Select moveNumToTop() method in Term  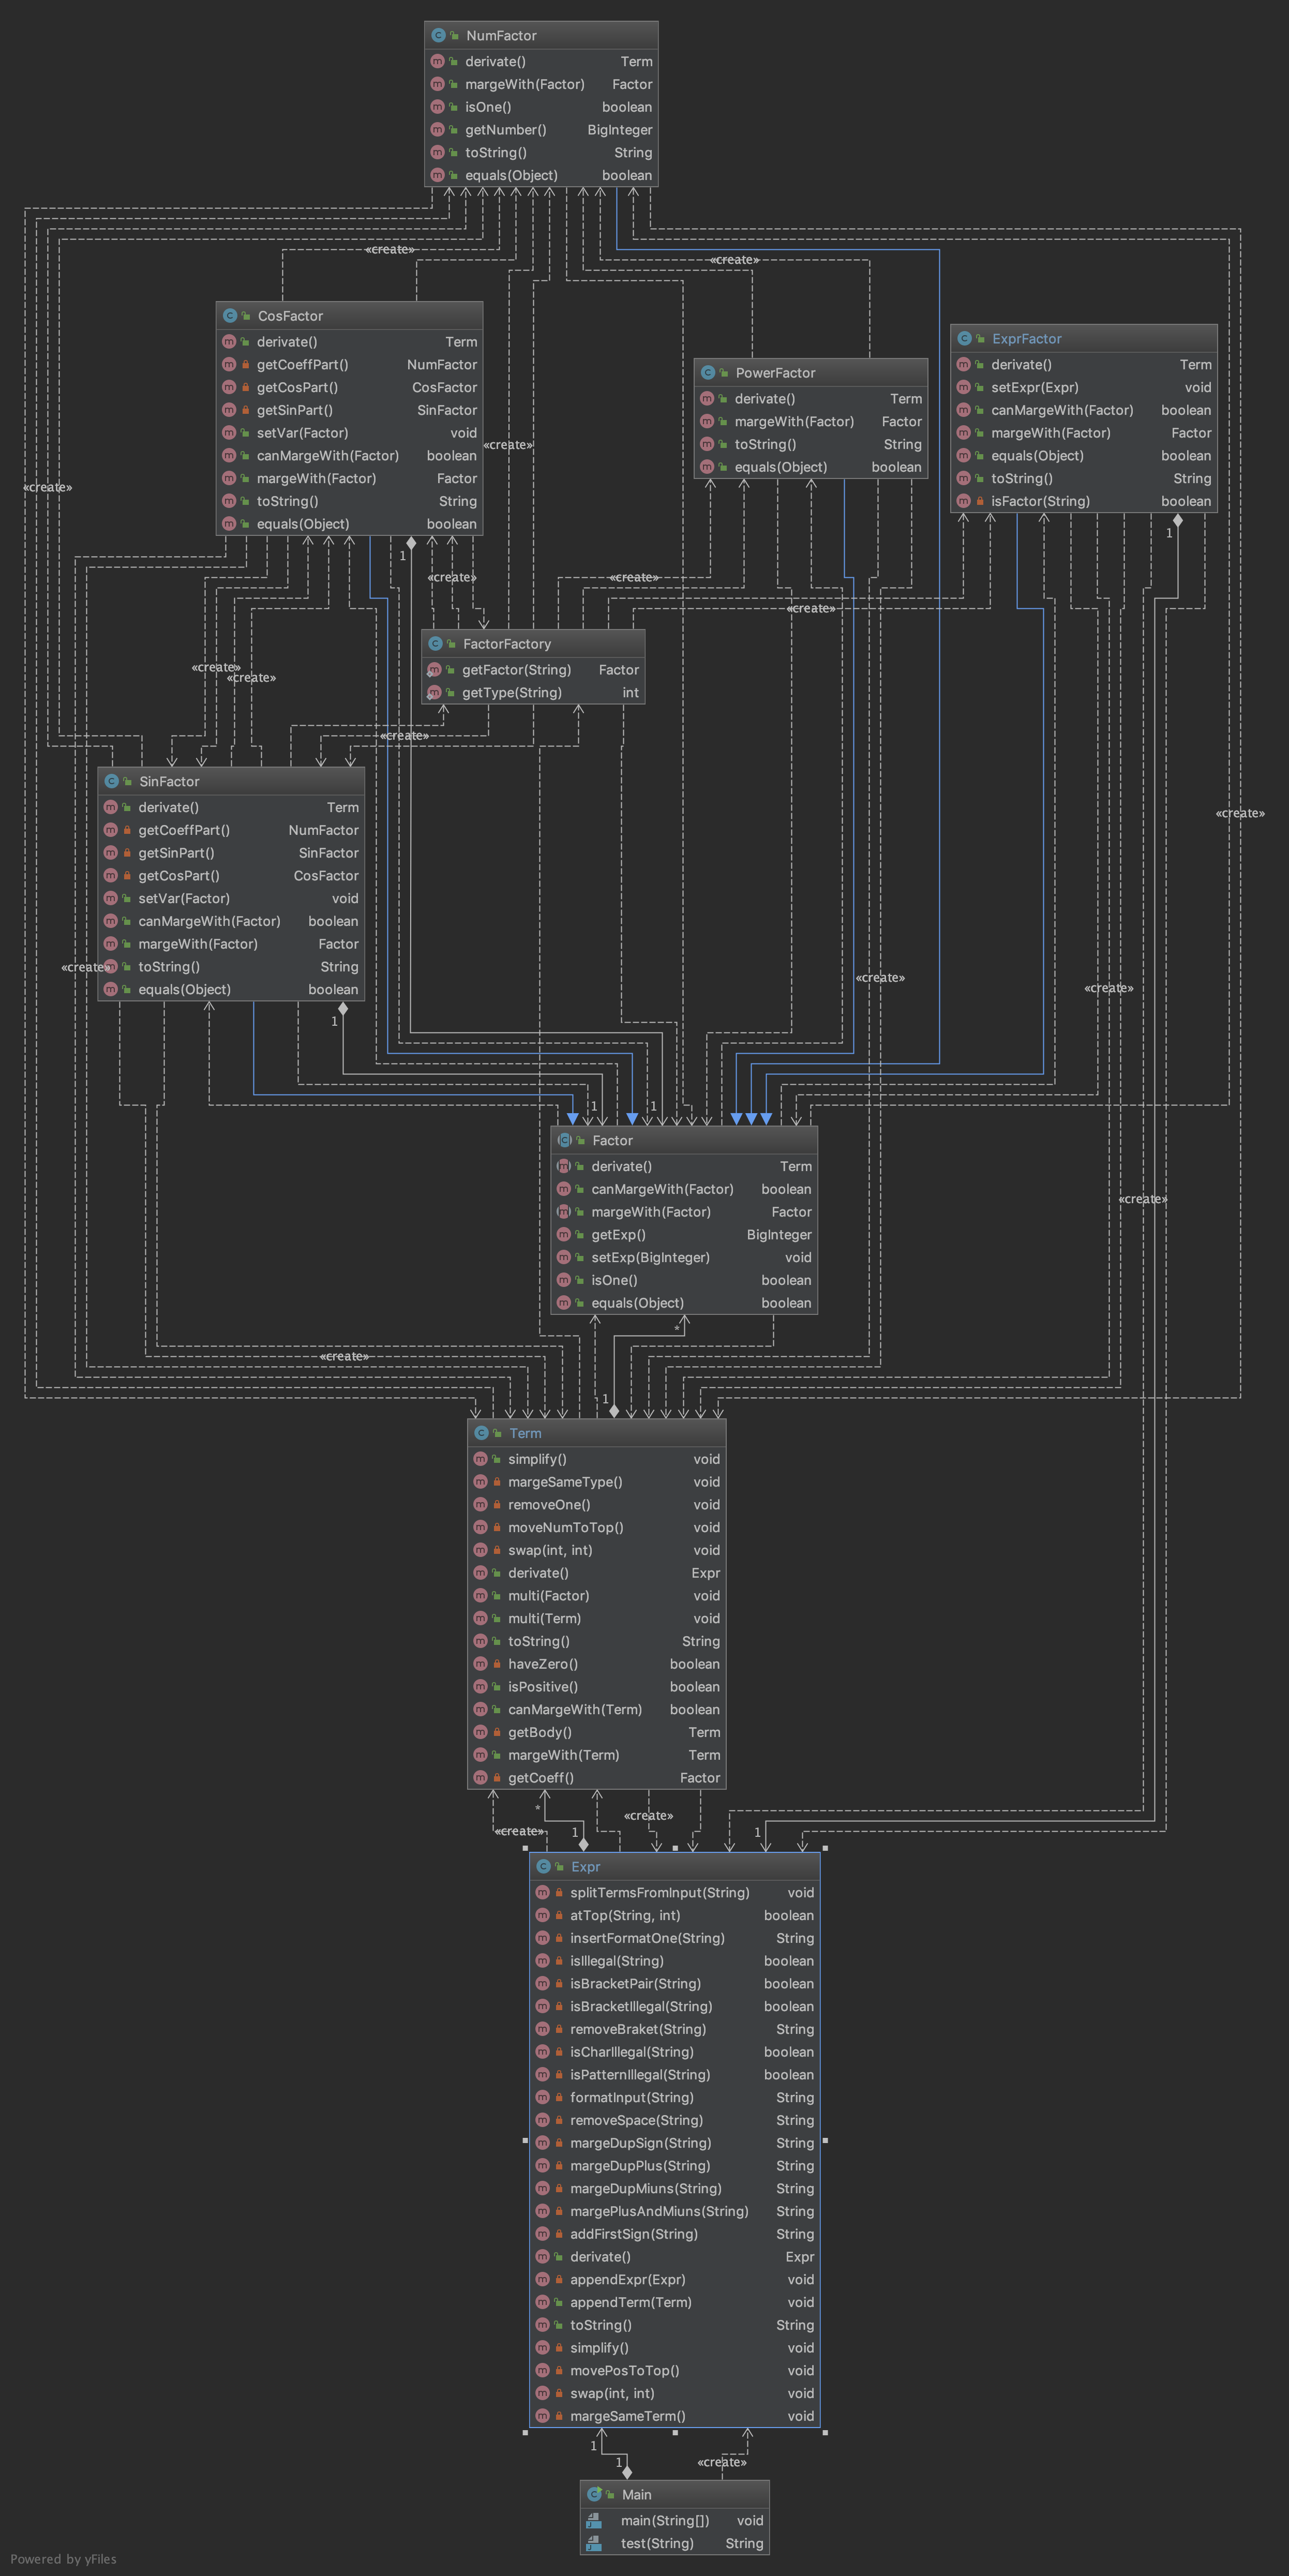[x=565, y=1528]
